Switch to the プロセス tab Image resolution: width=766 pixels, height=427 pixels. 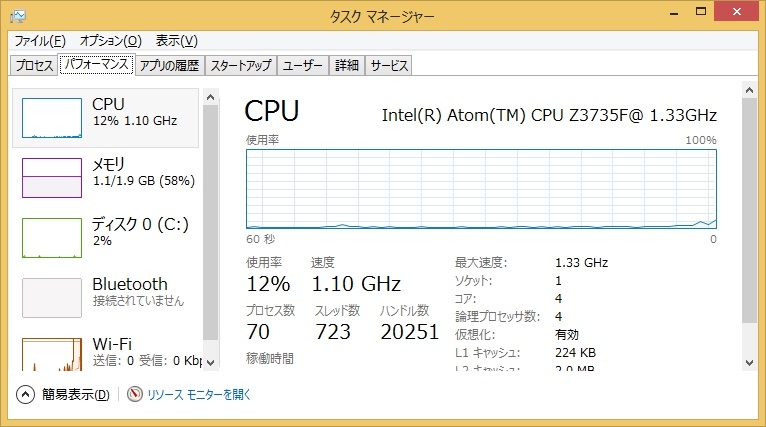coord(34,65)
